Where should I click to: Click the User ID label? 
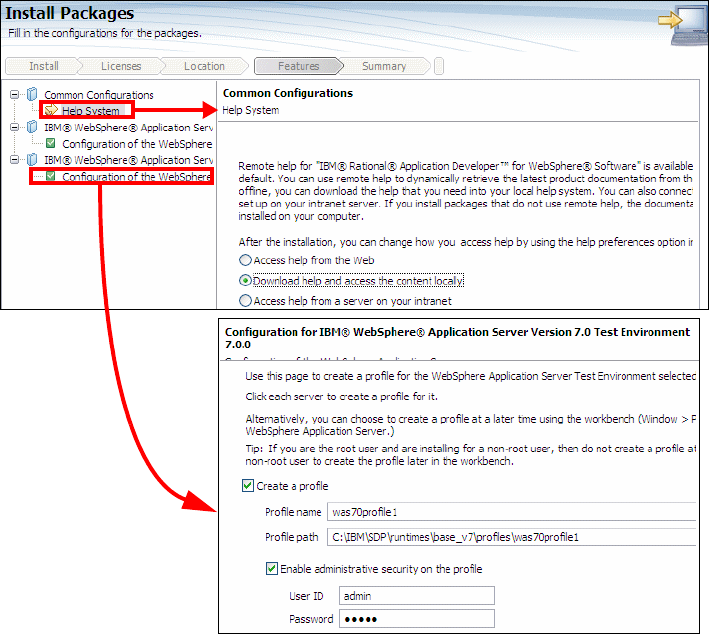pyautogui.click(x=306, y=596)
